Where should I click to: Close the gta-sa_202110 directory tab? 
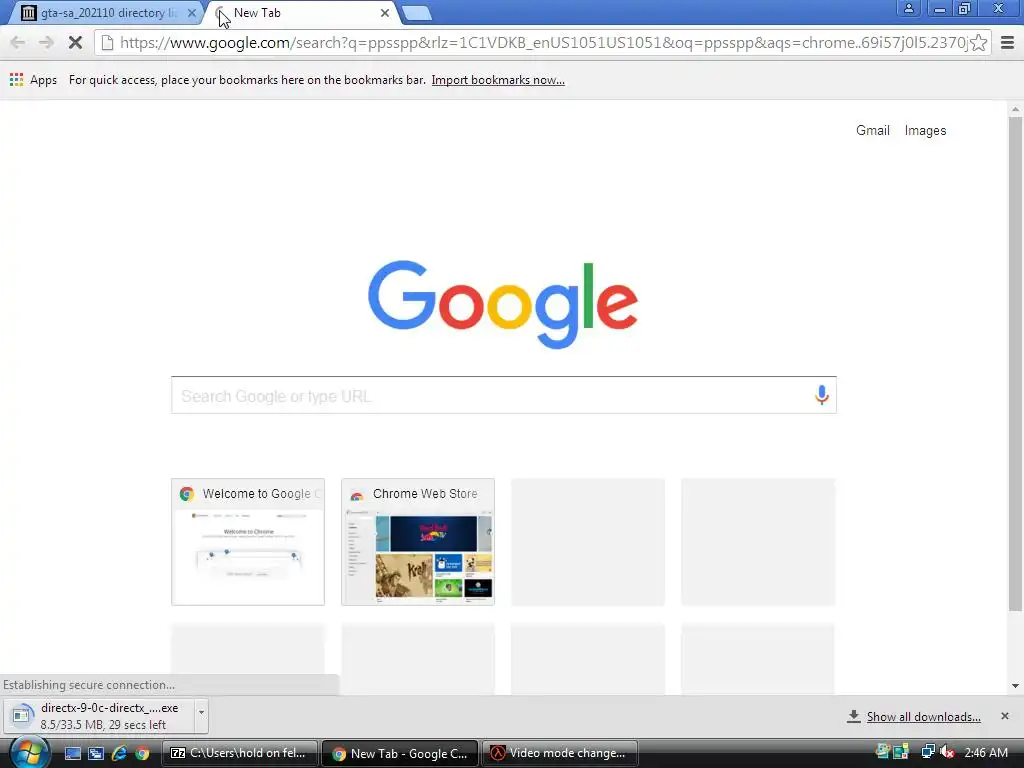click(191, 13)
